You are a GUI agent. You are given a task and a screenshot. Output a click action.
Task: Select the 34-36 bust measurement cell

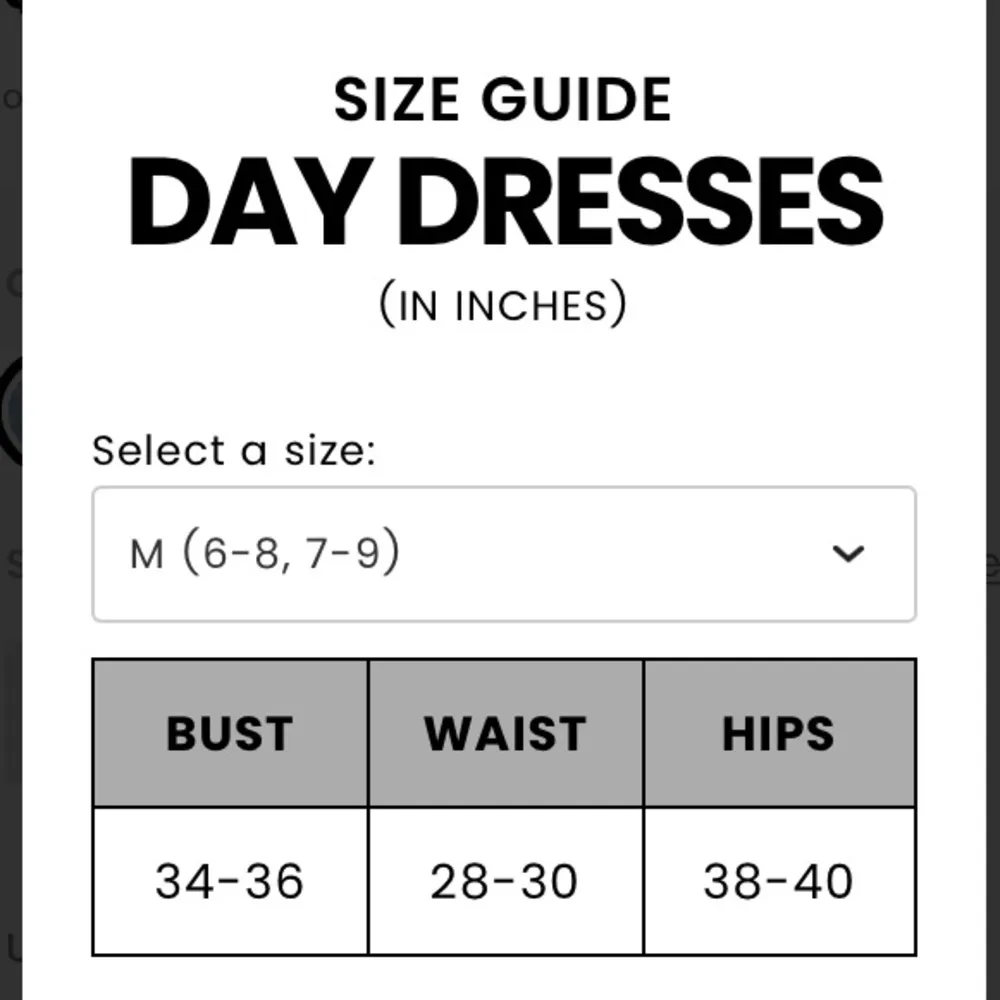tap(230, 881)
